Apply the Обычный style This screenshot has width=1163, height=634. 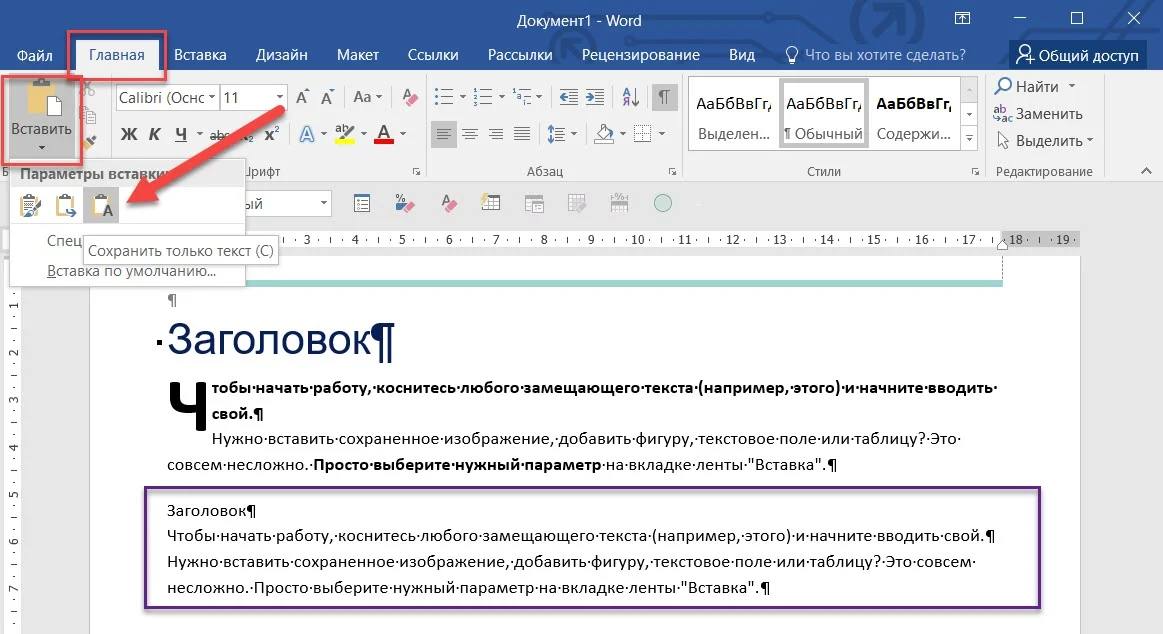824,114
